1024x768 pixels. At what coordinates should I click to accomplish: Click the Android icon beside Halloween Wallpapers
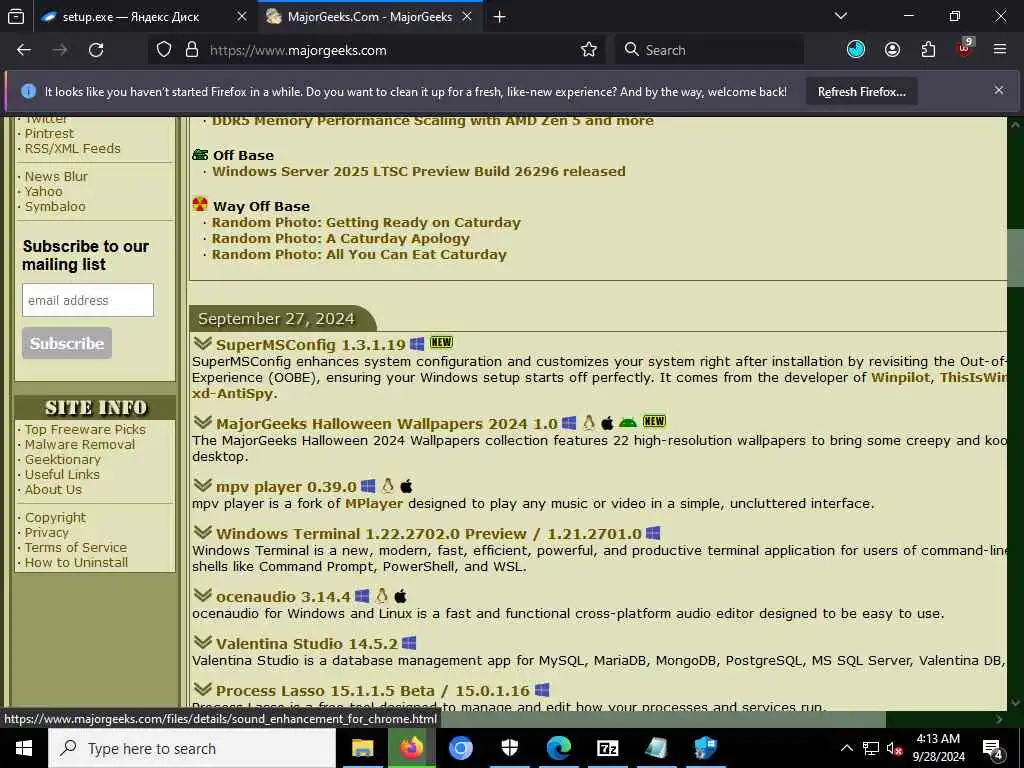[628, 423]
